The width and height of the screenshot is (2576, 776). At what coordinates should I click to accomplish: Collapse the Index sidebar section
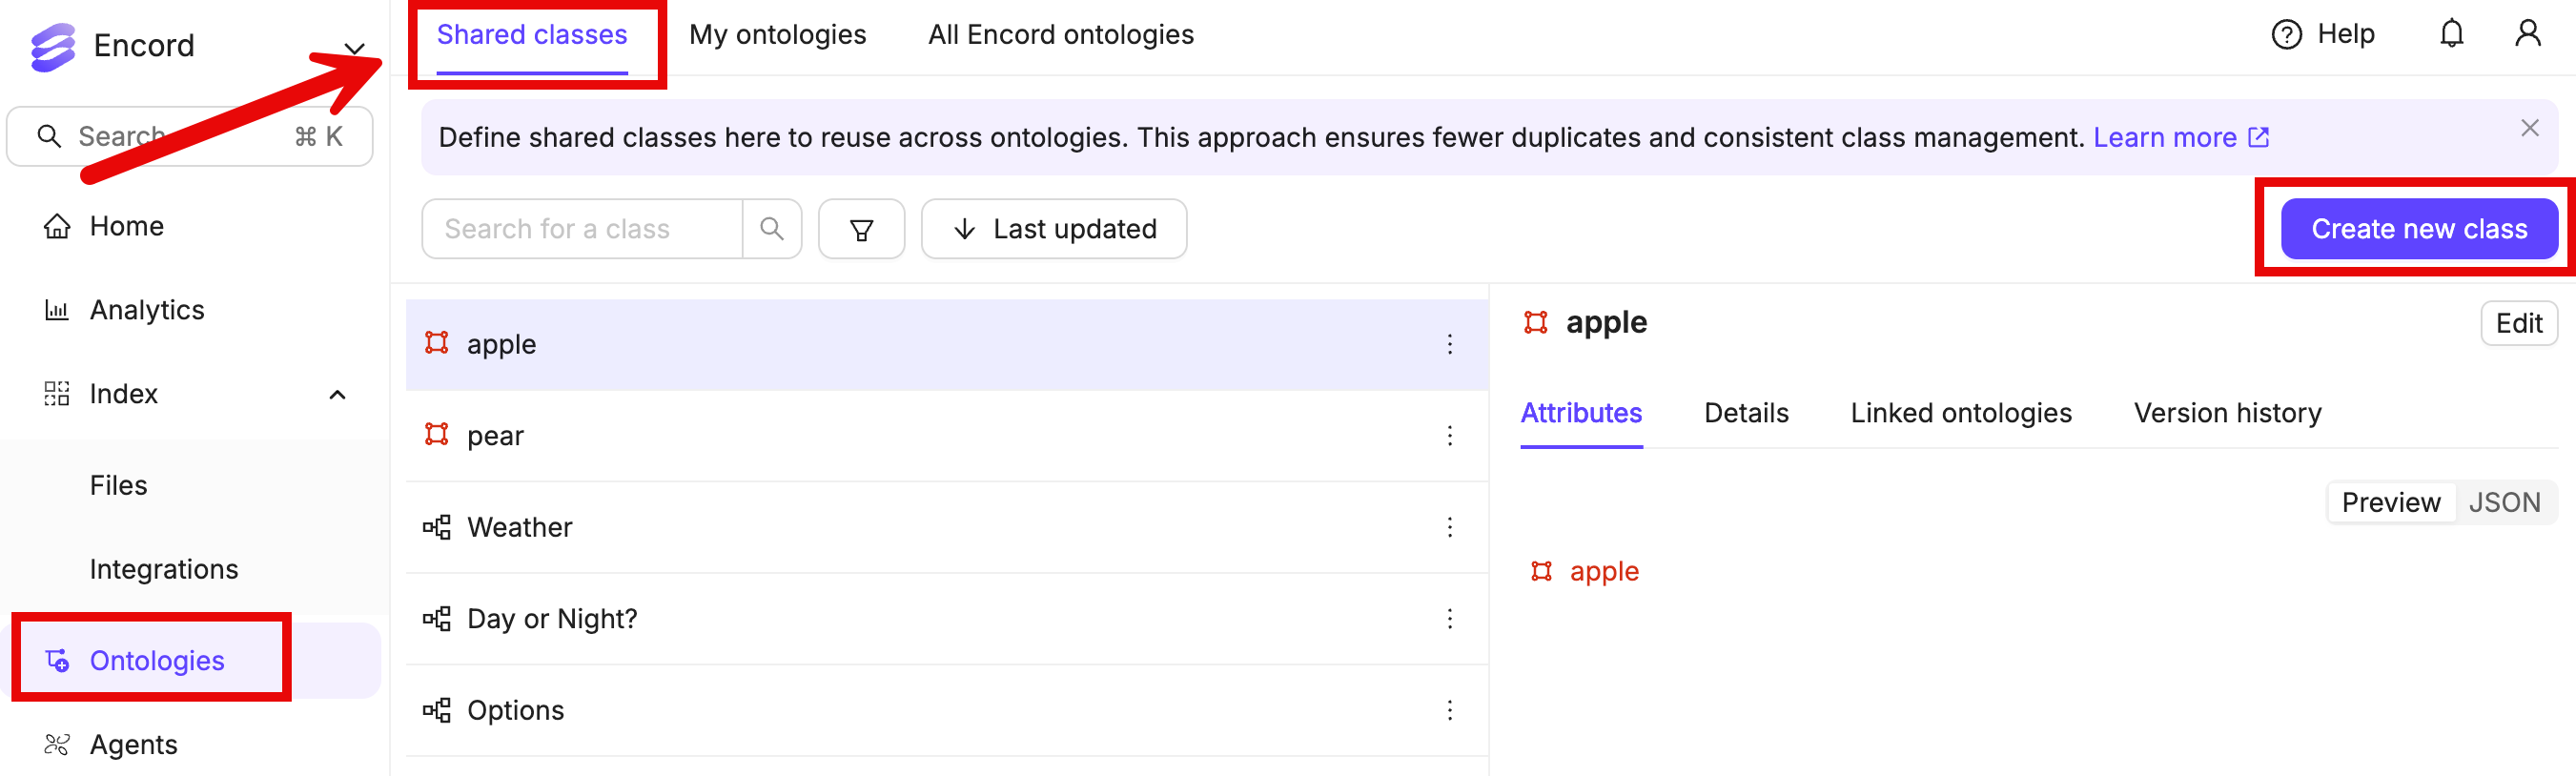point(338,395)
